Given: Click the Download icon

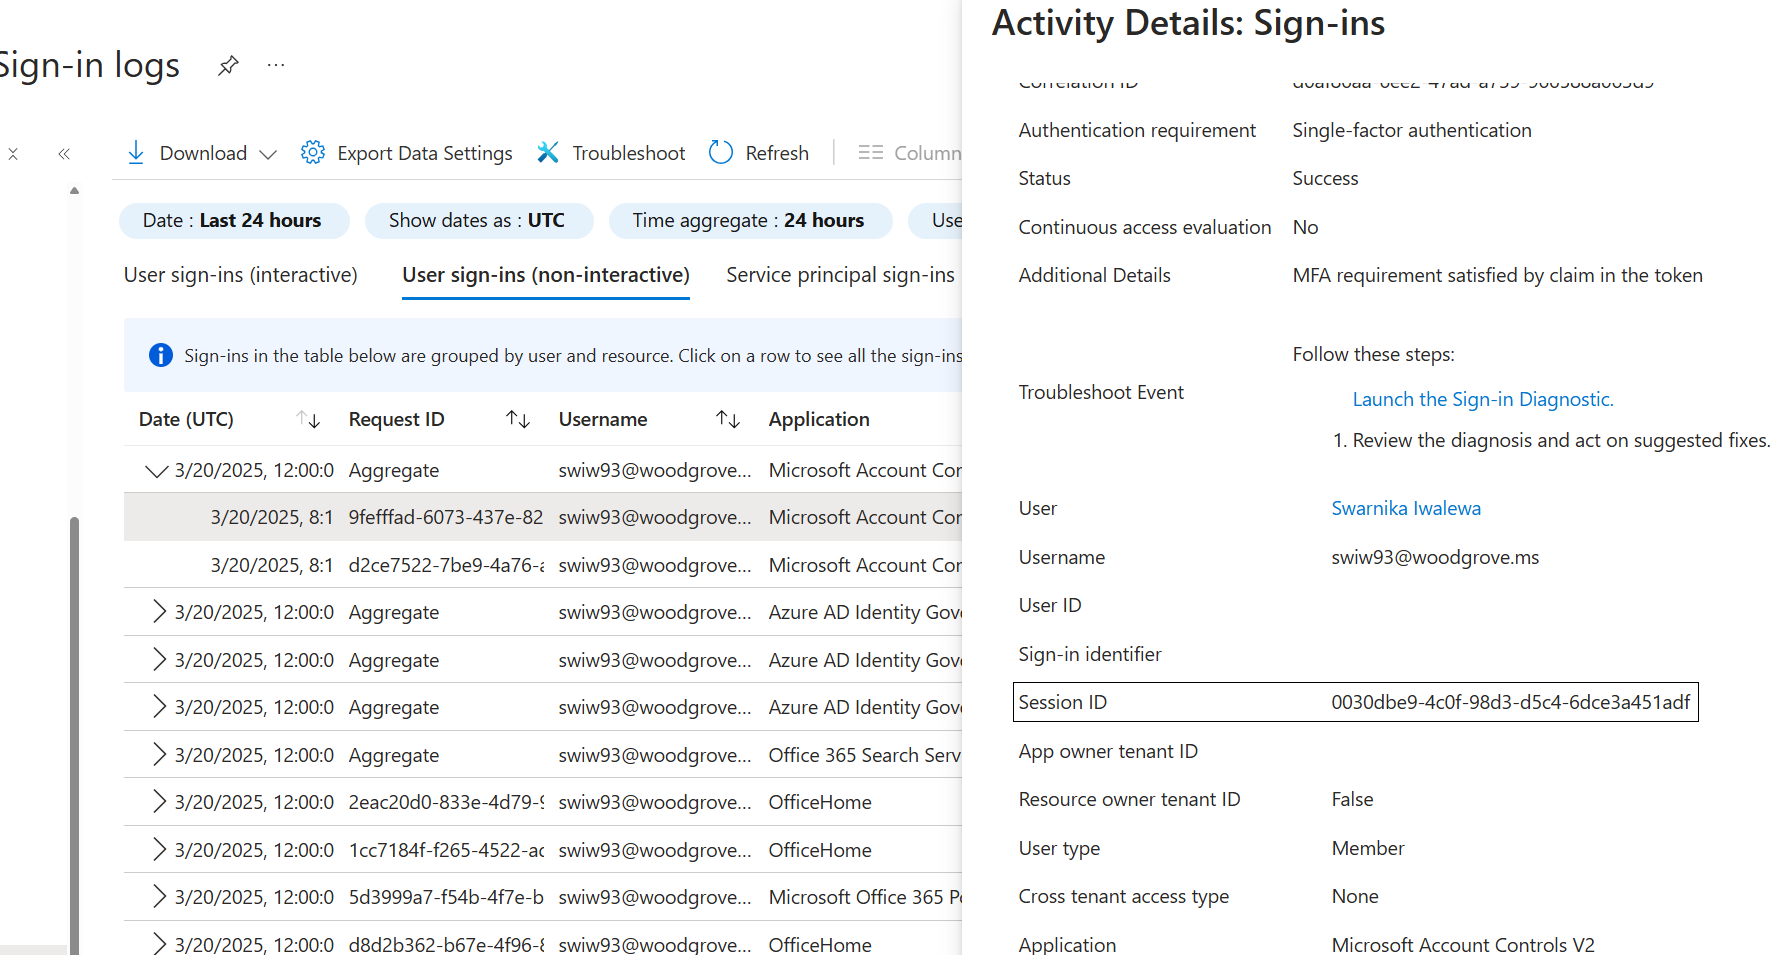Looking at the screenshot, I should (136, 152).
